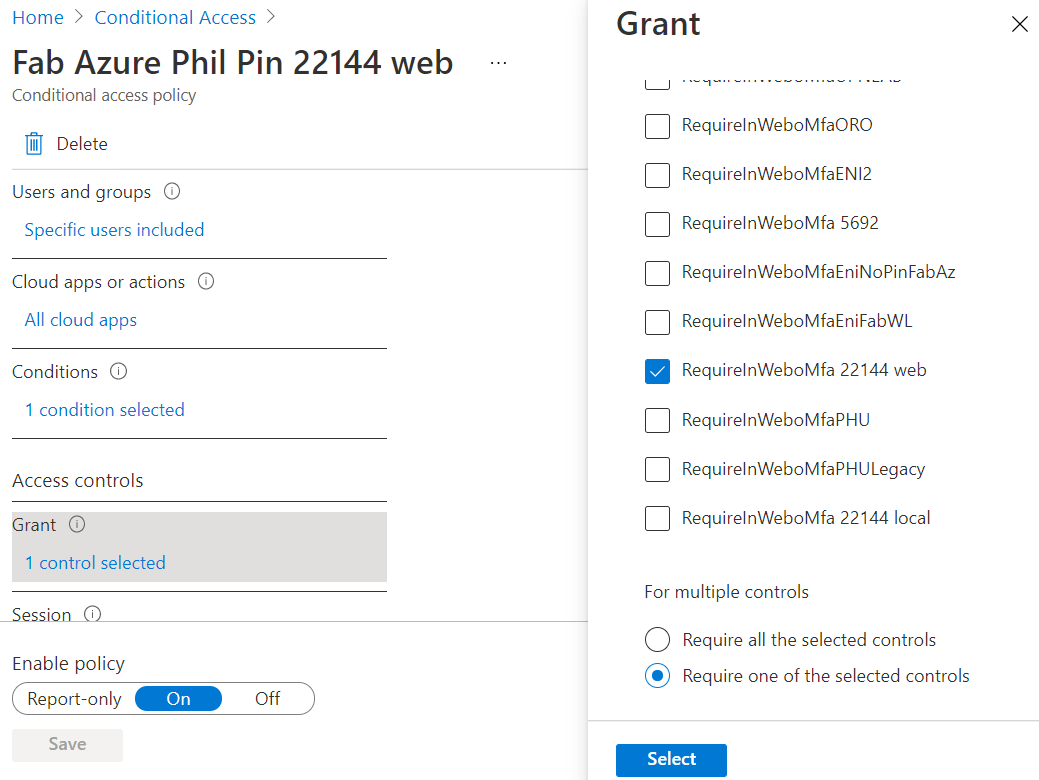Image resolution: width=1039 pixels, height=780 pixels.
Task: Check RequireInWeboMfaEniNoPinFabAz
Action: tap(657, 273)
